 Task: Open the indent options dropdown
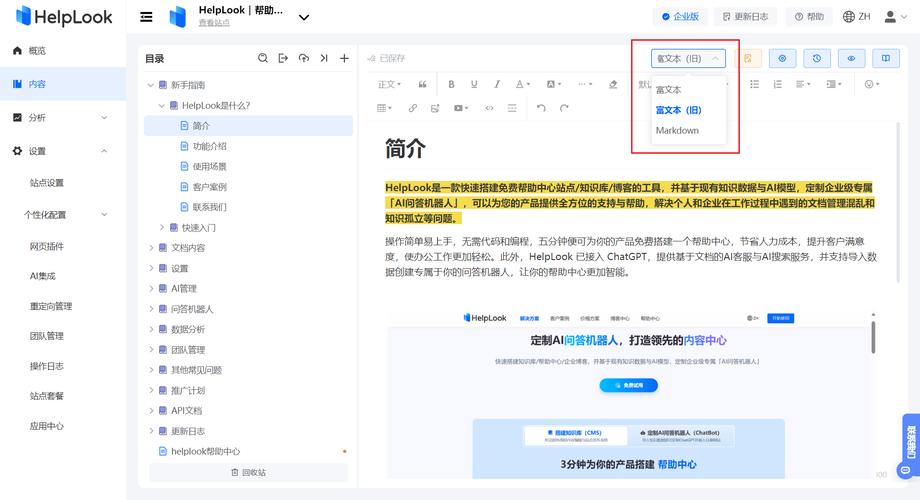(834, 85)
